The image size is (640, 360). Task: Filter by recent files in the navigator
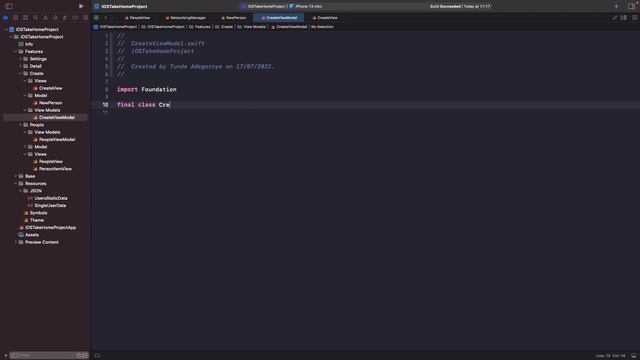[x=80, y=356]
